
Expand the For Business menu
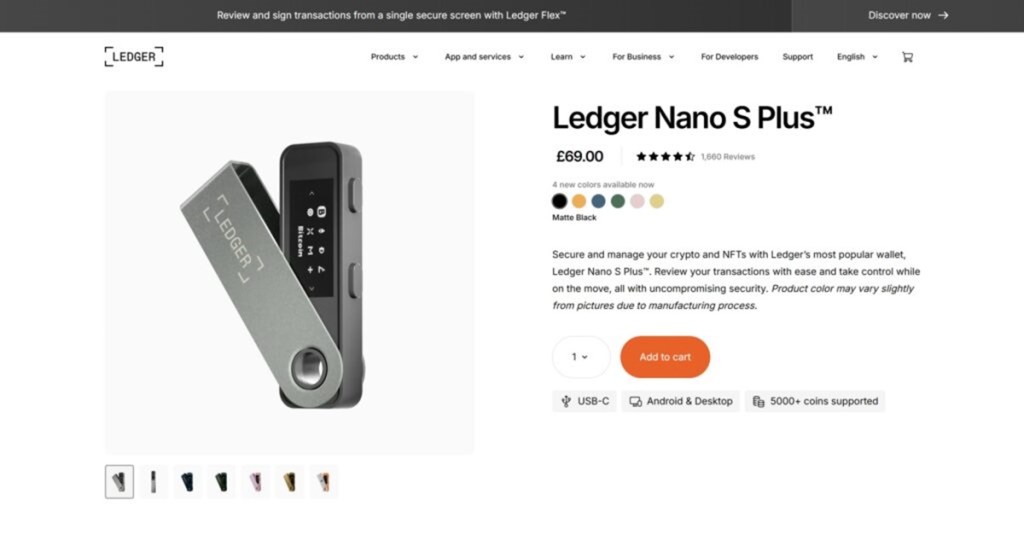[x=643, y=57]
